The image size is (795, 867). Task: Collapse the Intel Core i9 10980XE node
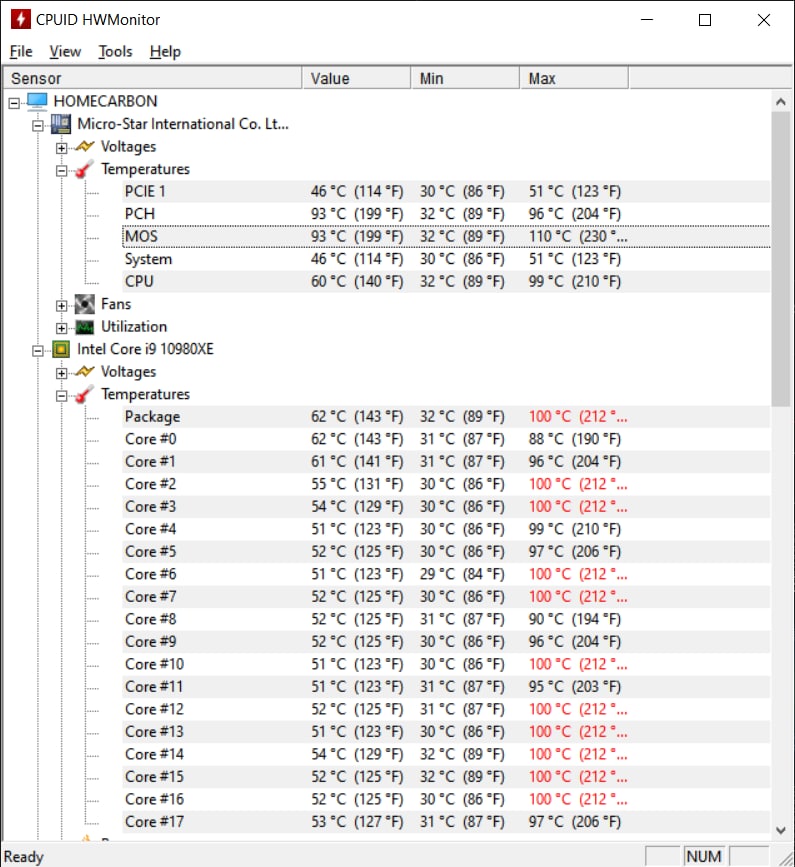click(x=38, y=351)
